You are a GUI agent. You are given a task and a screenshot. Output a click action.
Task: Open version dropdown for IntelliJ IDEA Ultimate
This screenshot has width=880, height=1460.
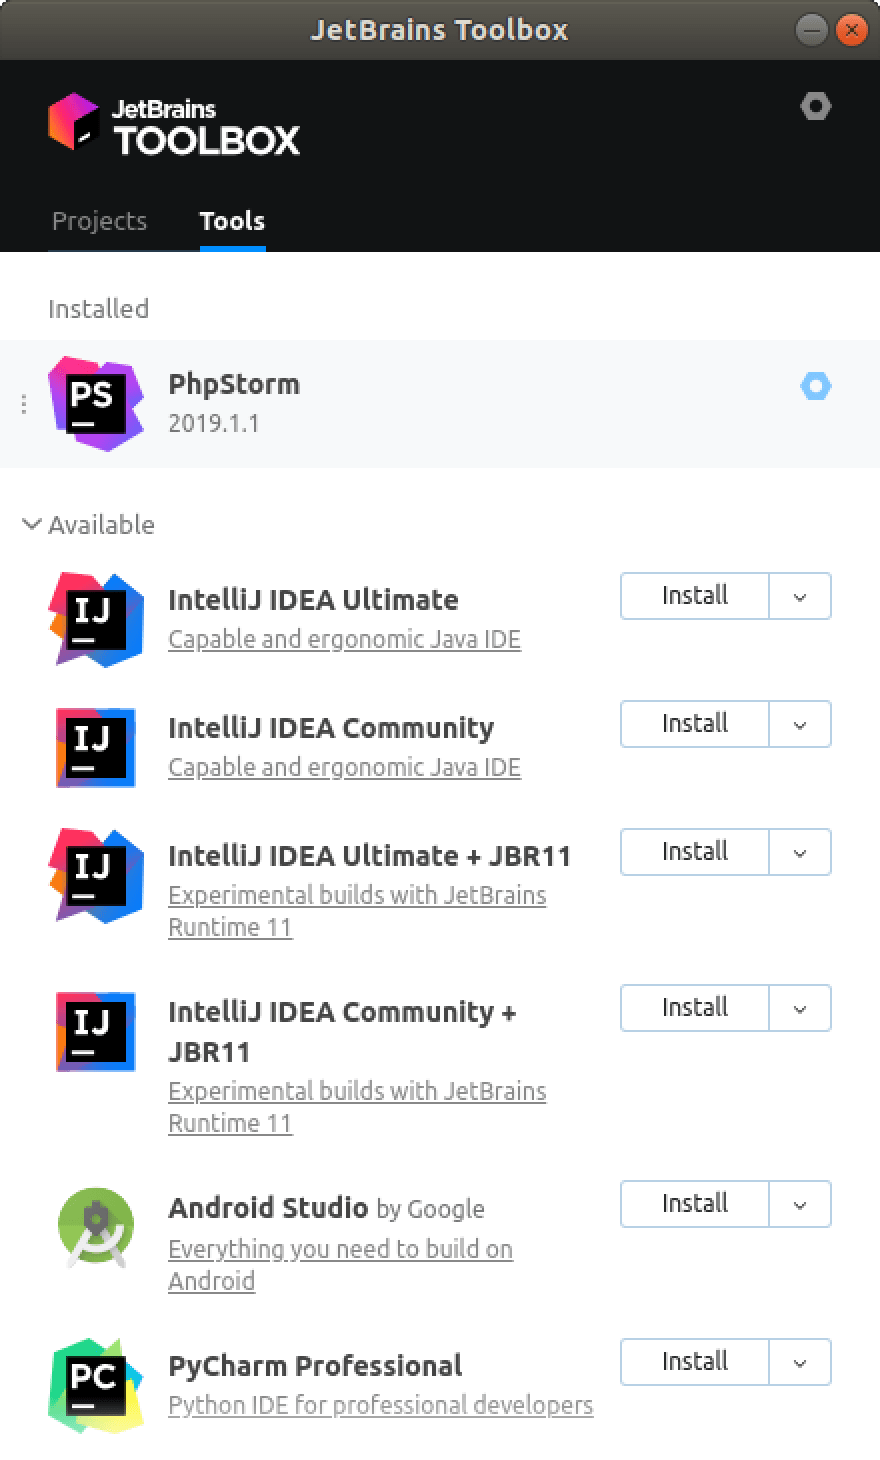click(x=800, y=596)
